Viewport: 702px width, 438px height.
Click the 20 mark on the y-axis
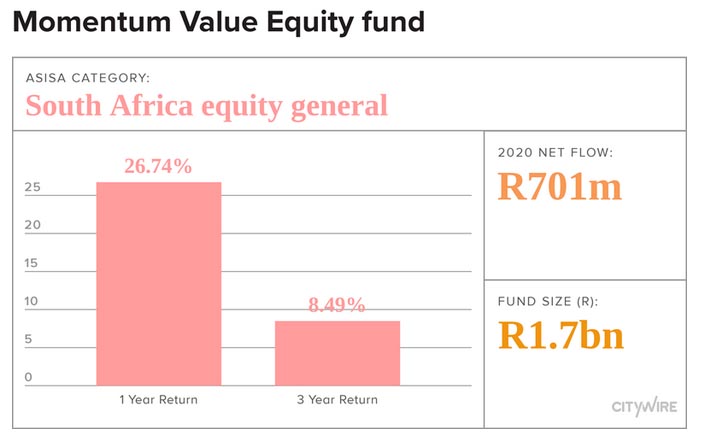click(x=33, y=225)
